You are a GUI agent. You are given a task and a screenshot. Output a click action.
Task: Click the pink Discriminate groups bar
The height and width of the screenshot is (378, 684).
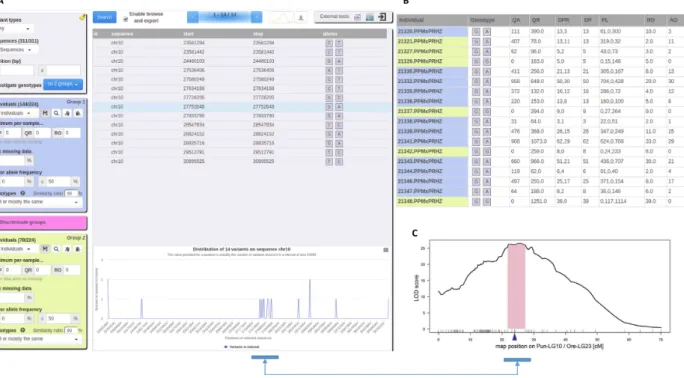(x=43, y=222)
